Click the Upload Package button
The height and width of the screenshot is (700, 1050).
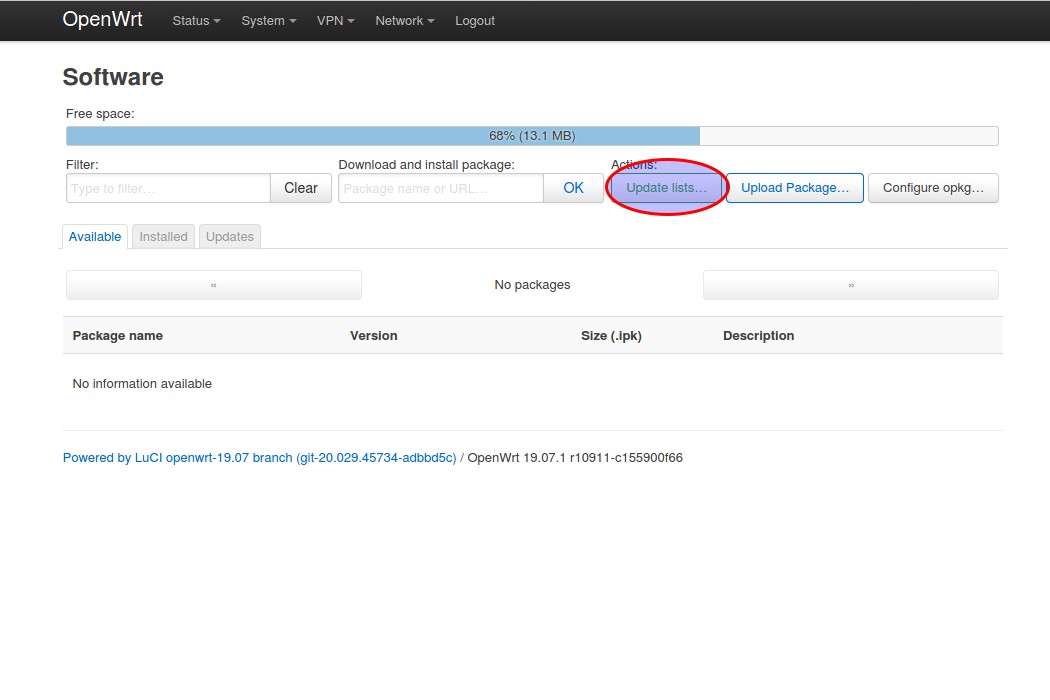[x=795, y=188]
